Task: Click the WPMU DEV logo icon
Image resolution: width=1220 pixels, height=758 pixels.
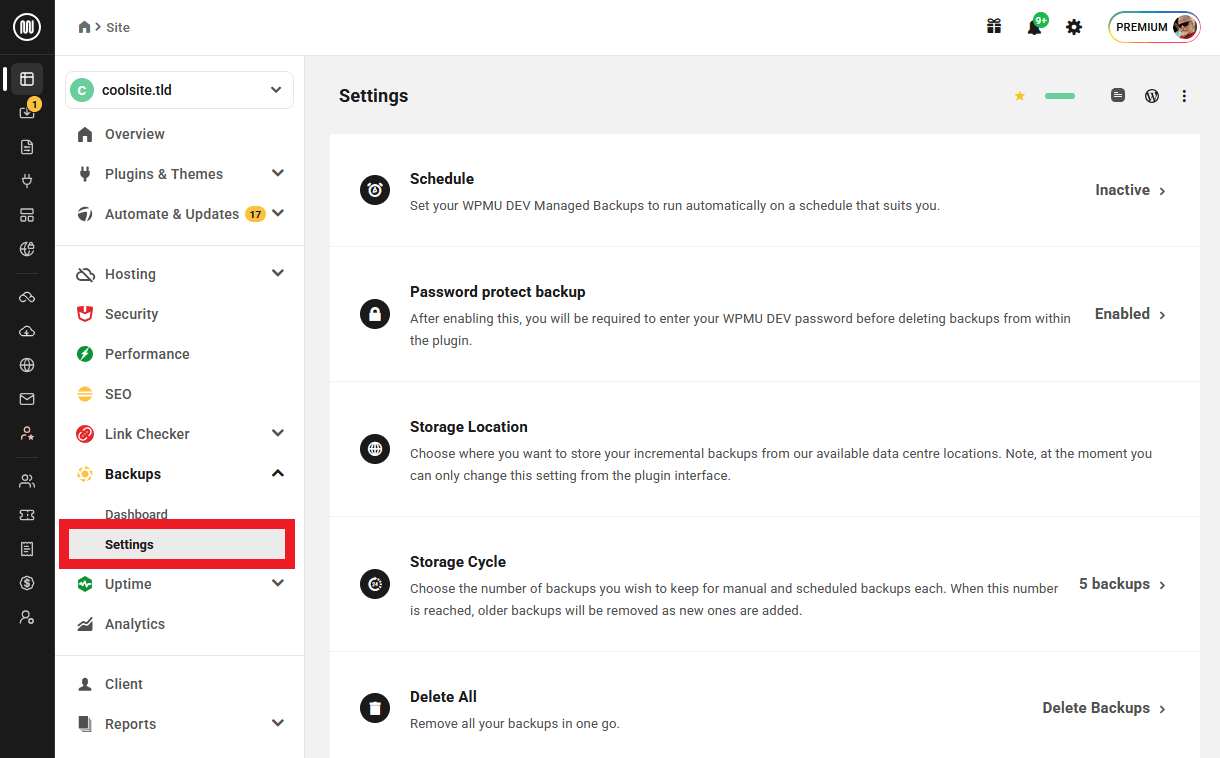Action: pos(27,27)
